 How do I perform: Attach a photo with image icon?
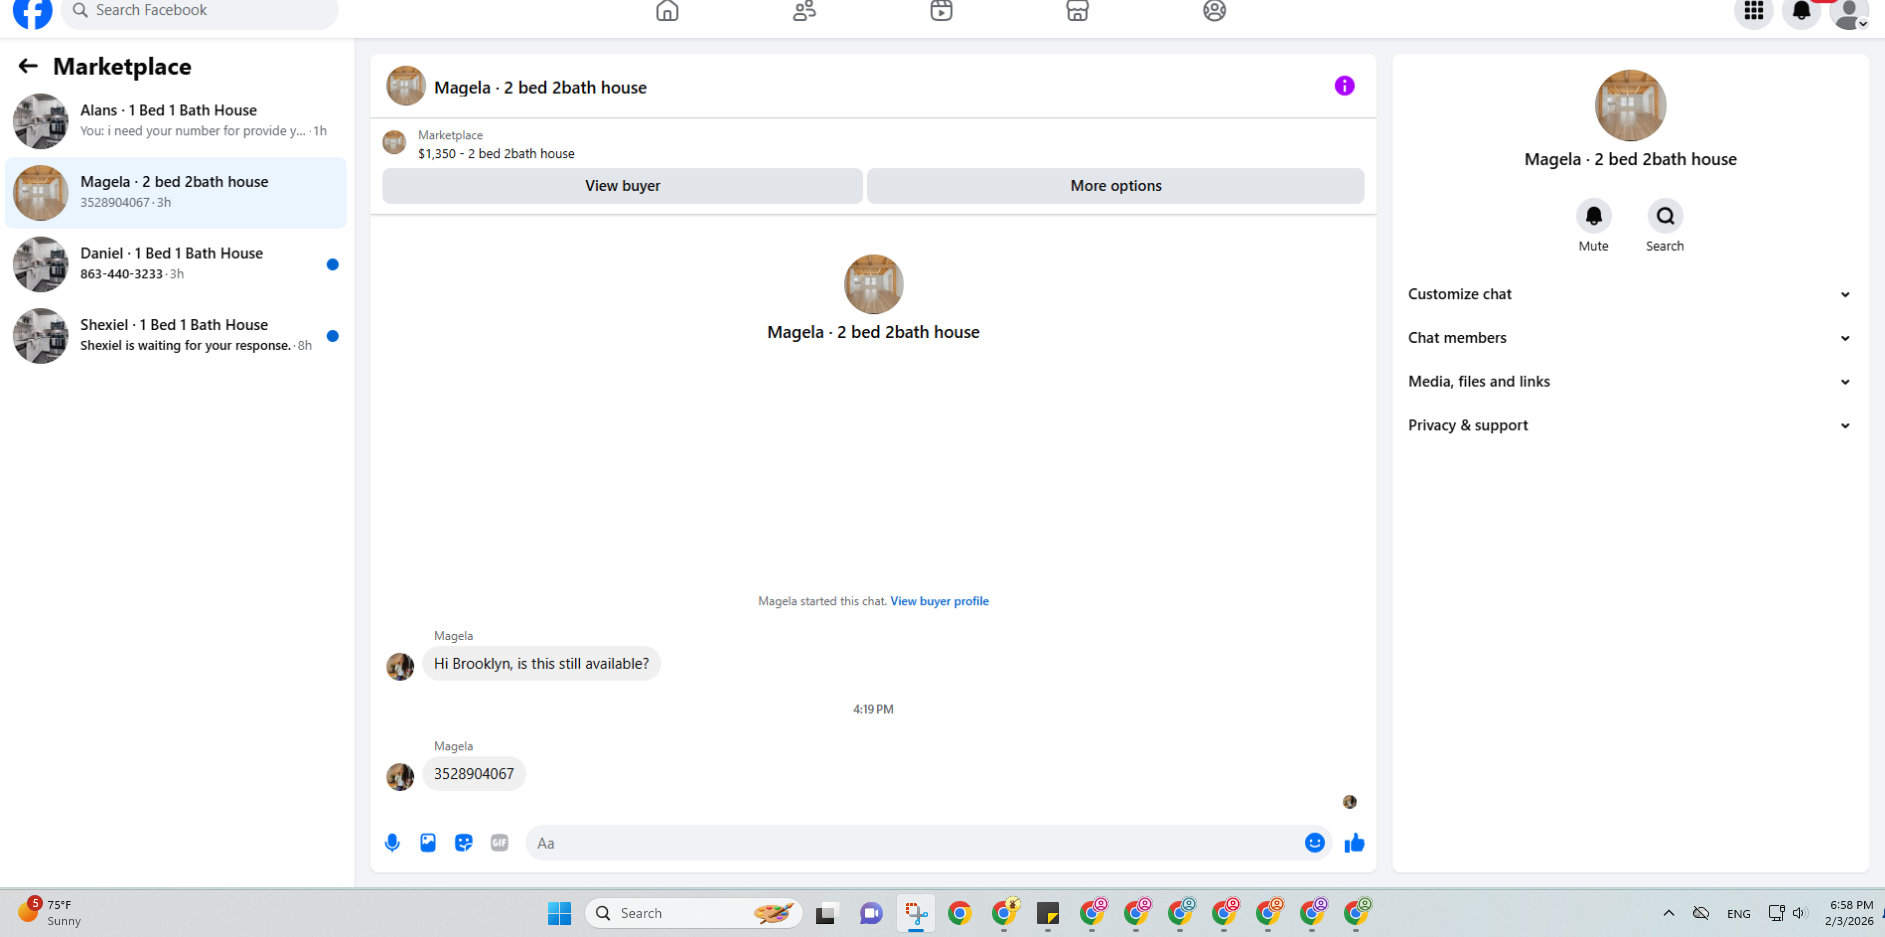[x=428, y=843]
